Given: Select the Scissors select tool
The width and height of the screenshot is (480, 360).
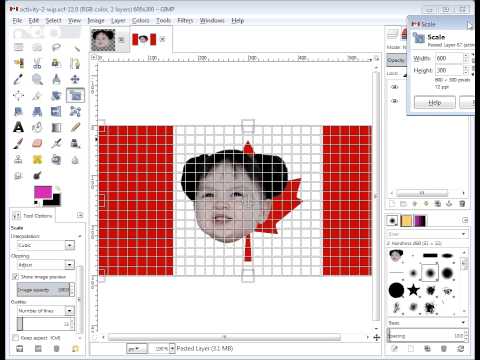Looking at the screenshot, I should (37, 63).
